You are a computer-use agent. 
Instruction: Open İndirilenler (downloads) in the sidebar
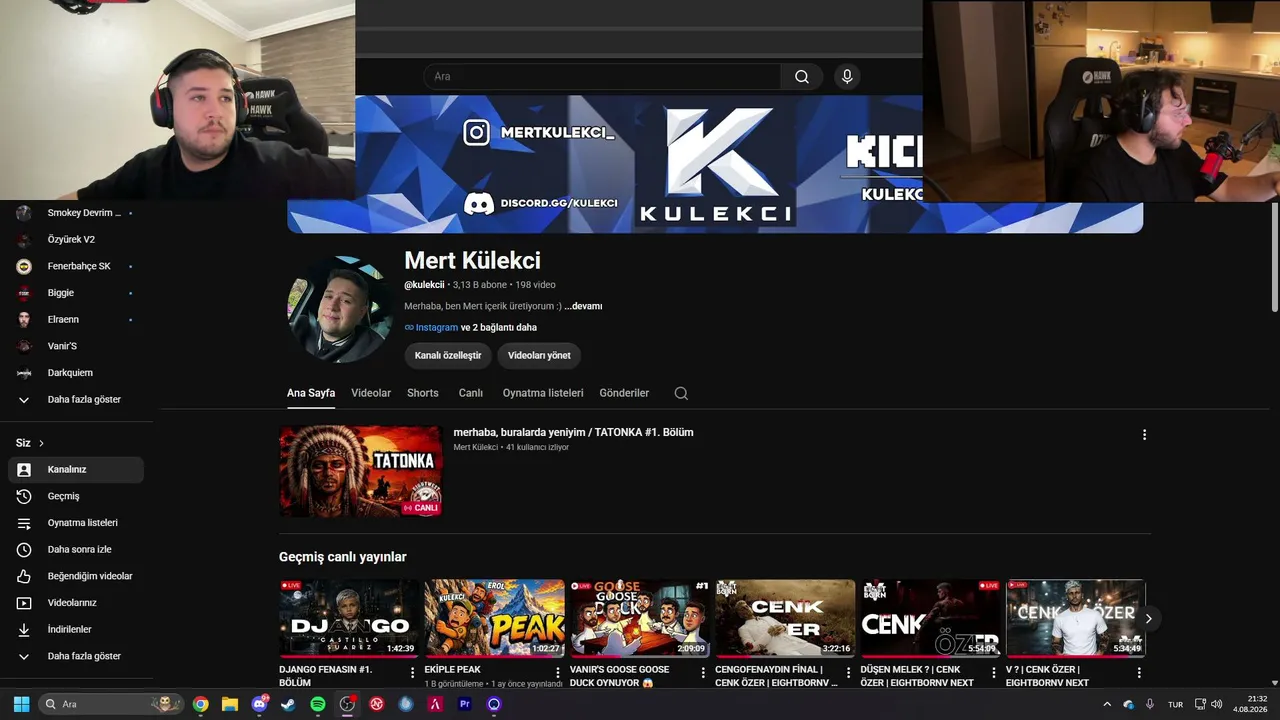pos(76,630)
